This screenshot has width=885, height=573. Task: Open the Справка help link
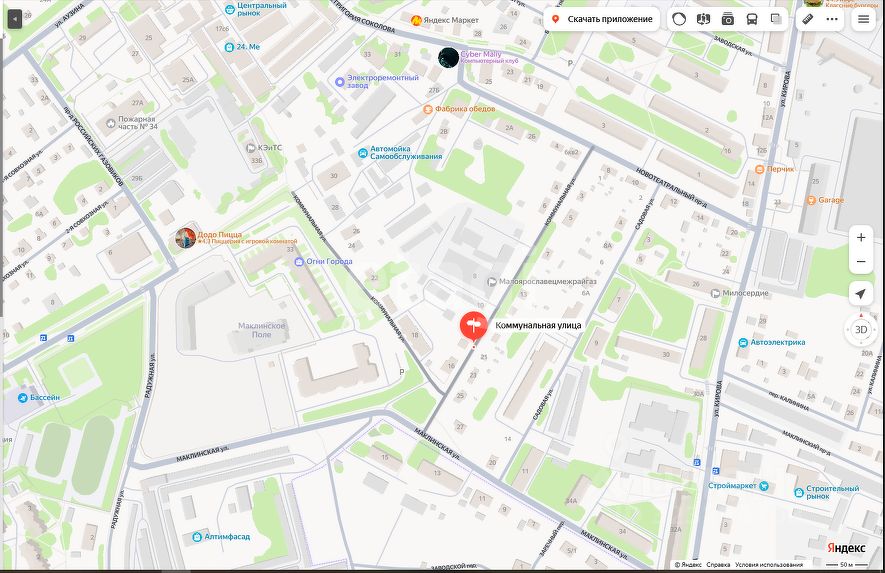click(x=718, y=565)
